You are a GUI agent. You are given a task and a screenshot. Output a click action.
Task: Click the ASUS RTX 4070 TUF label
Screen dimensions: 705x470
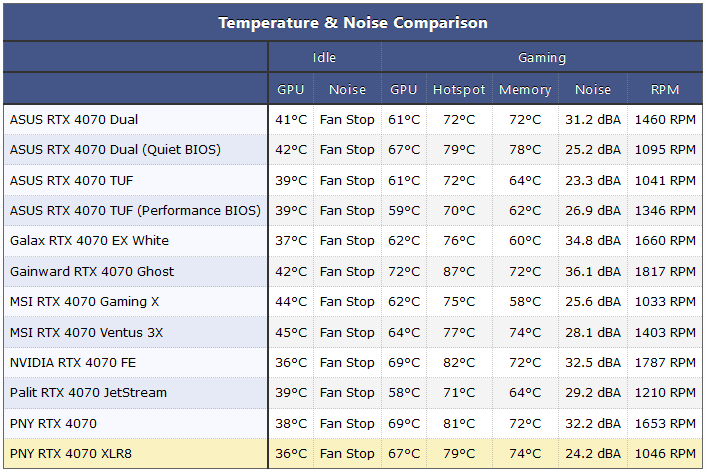(71, 180)
